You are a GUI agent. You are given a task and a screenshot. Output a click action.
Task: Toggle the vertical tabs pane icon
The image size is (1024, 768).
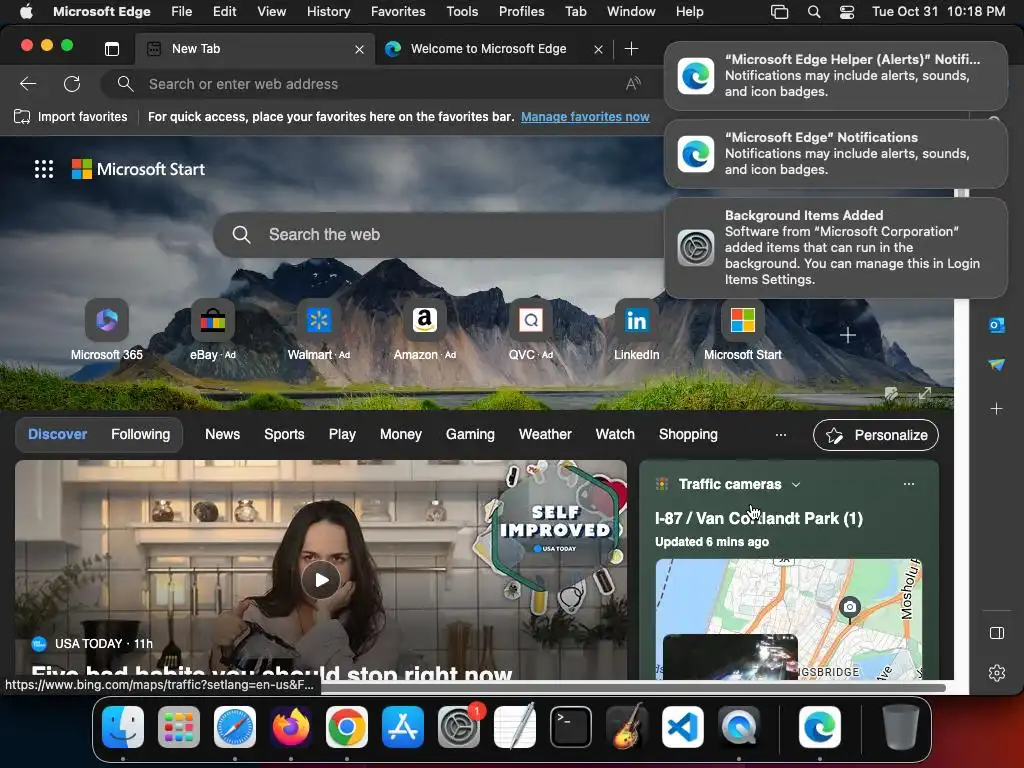112,49
